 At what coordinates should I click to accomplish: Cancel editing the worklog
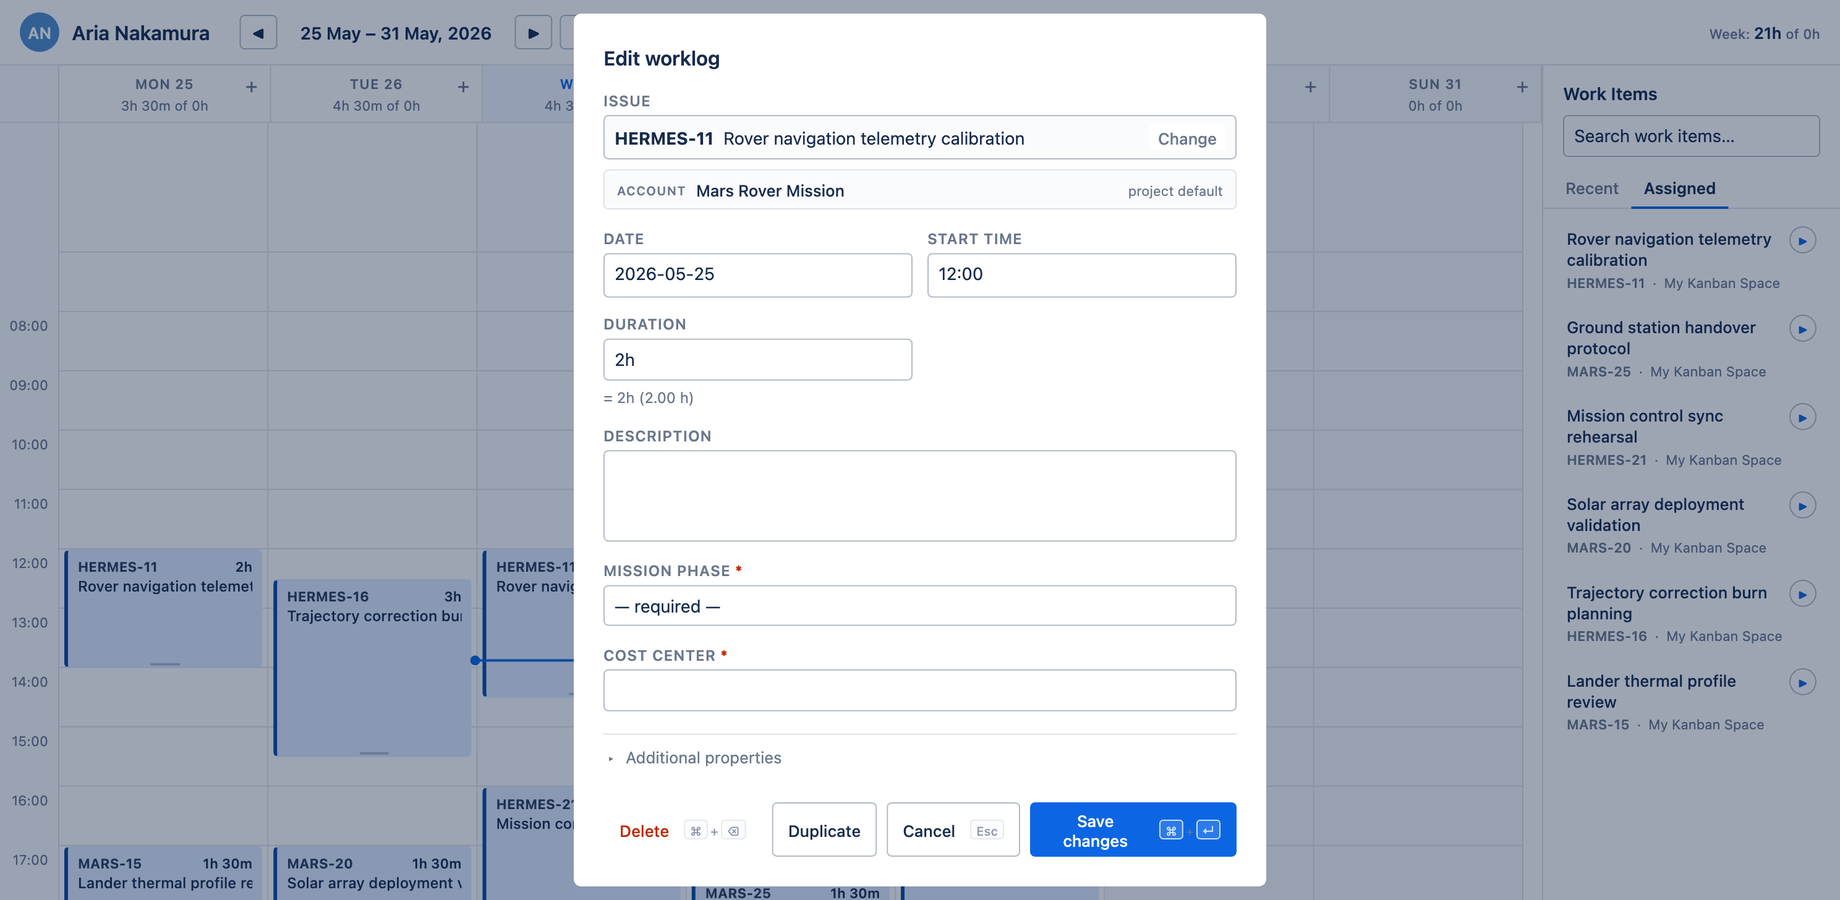(x=953, y=830)
